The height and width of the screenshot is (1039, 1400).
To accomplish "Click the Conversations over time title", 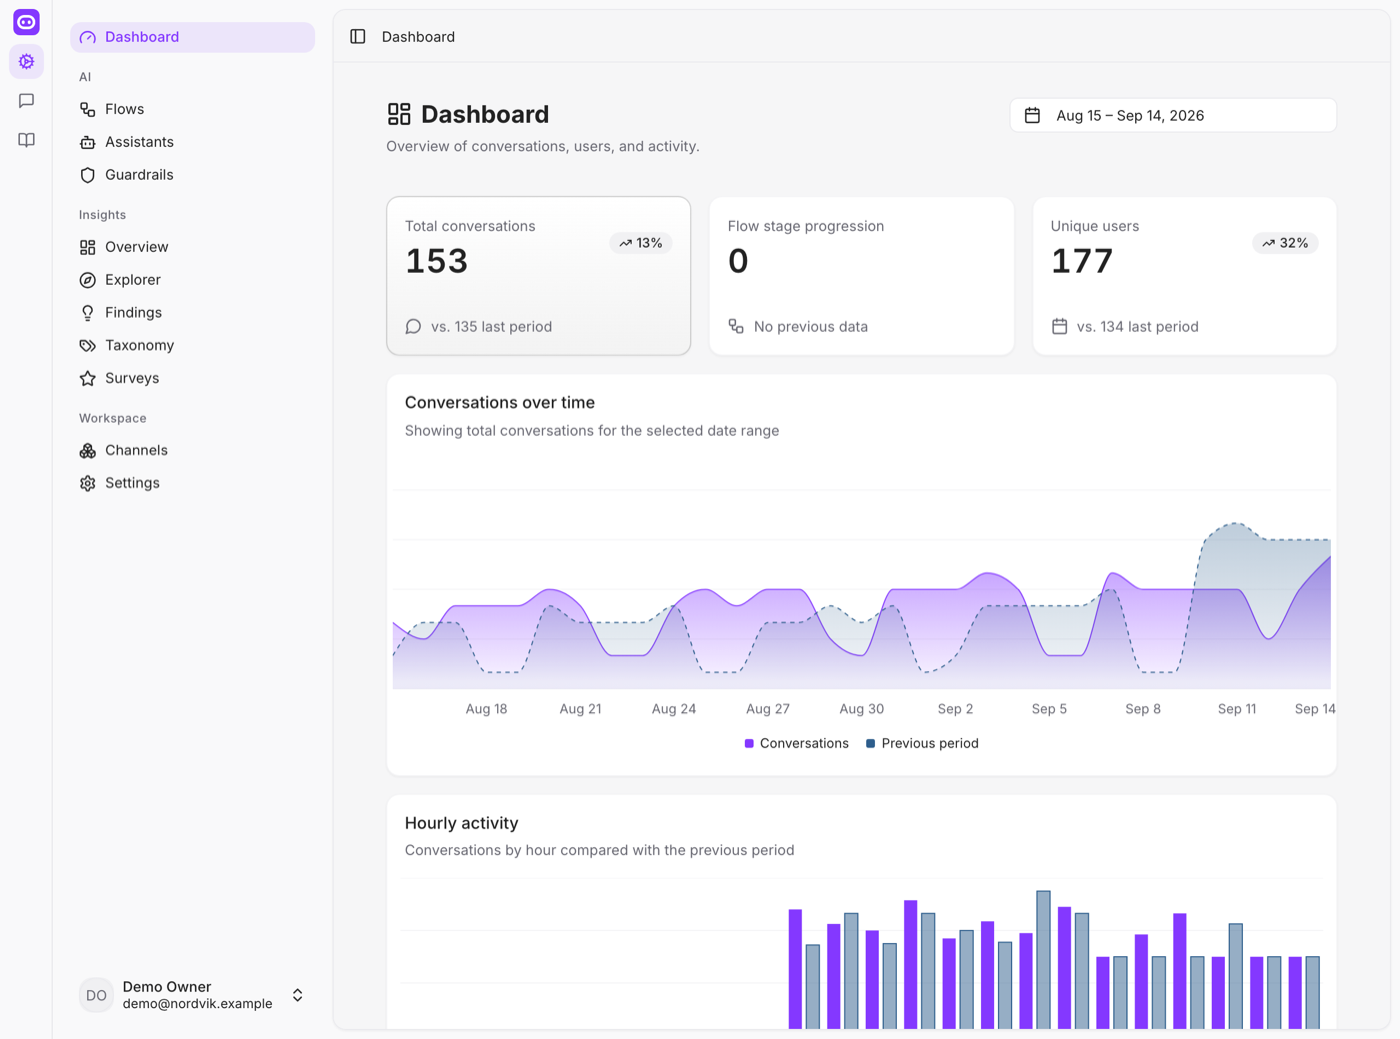I will tap(500, 402).
